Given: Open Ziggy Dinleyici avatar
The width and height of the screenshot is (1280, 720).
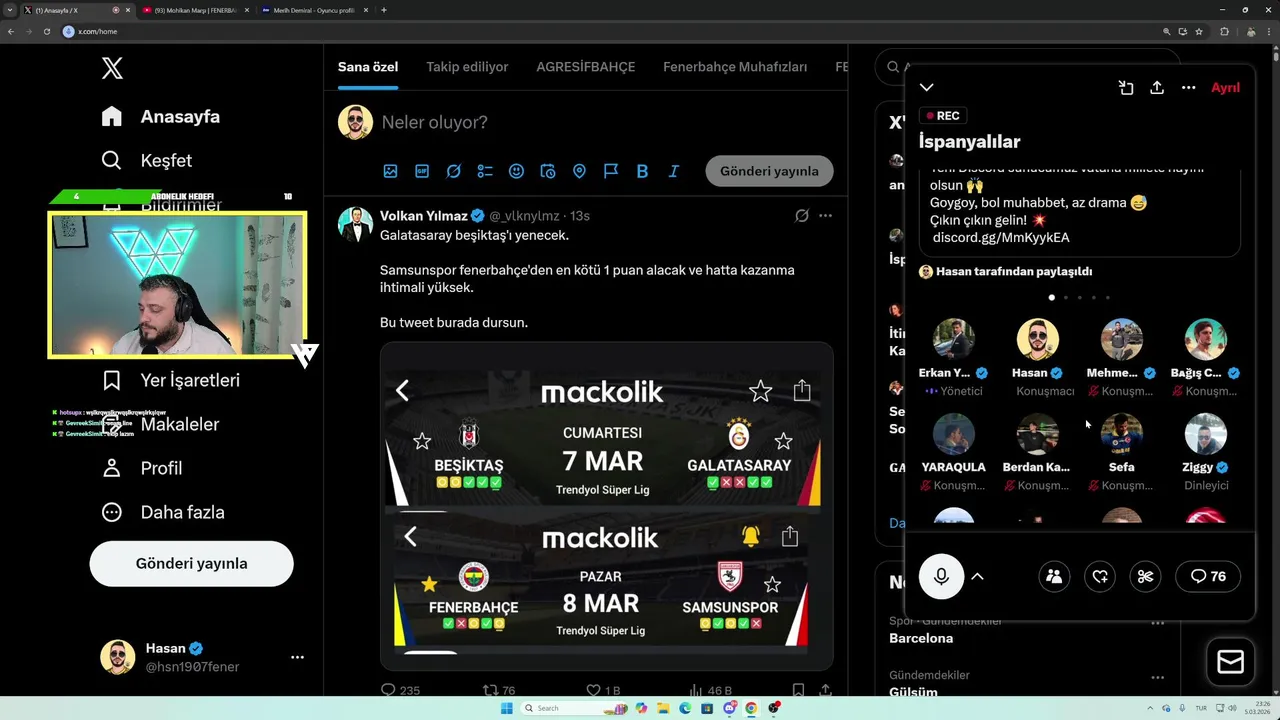Looking at the screenshot, I should point(1205,433).
